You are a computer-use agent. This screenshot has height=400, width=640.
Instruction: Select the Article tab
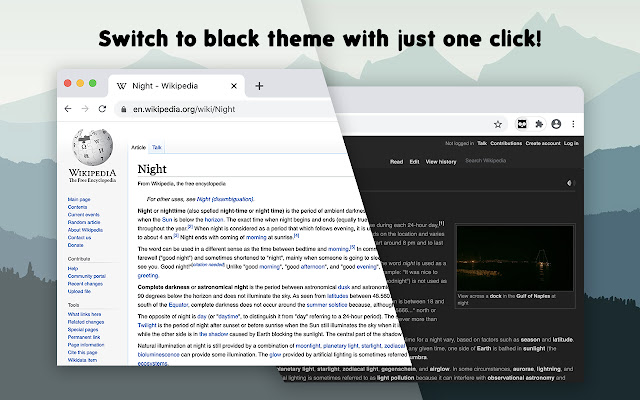[138, 147]
